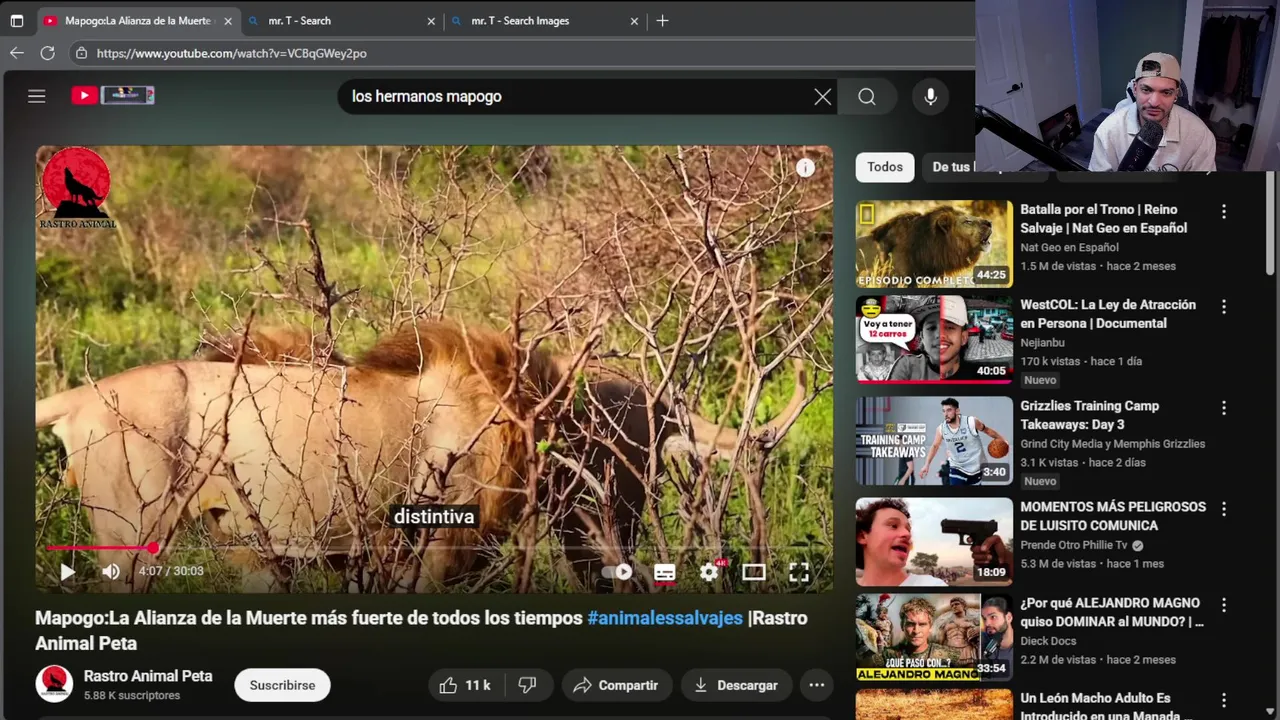
Task: View site information lock icon
Action: 83,53
